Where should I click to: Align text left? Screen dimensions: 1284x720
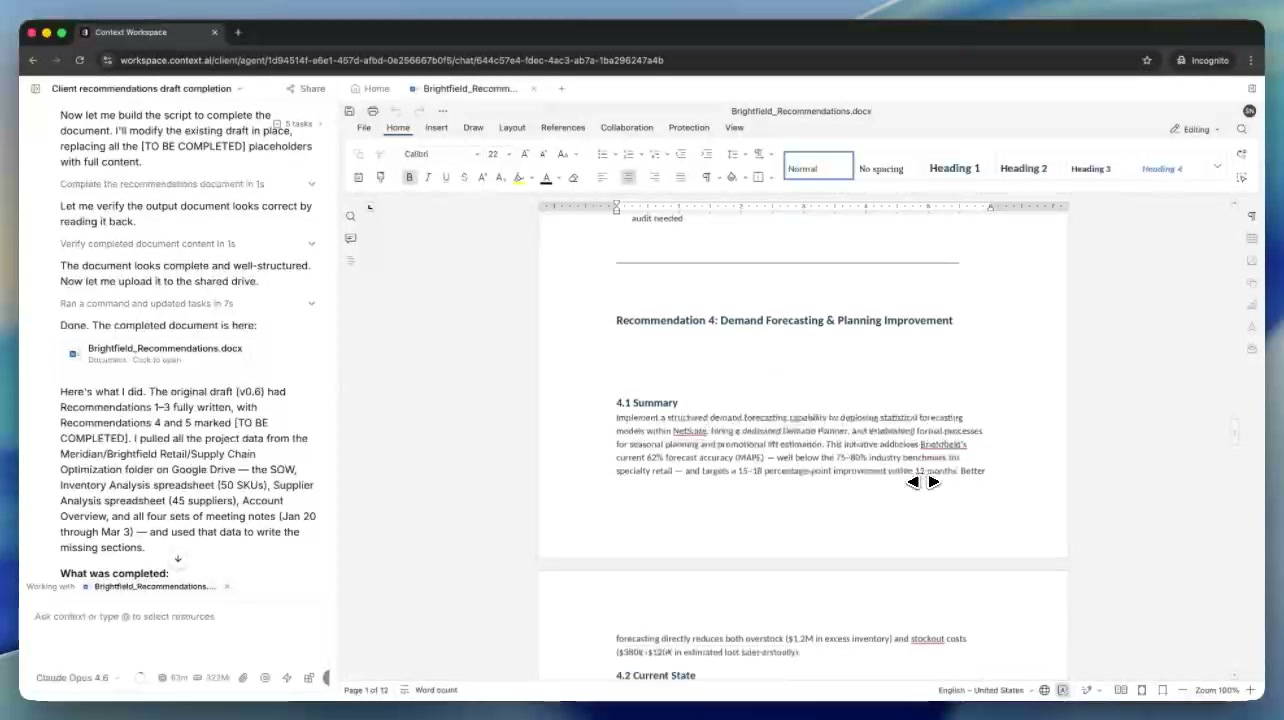click(602, 177)
